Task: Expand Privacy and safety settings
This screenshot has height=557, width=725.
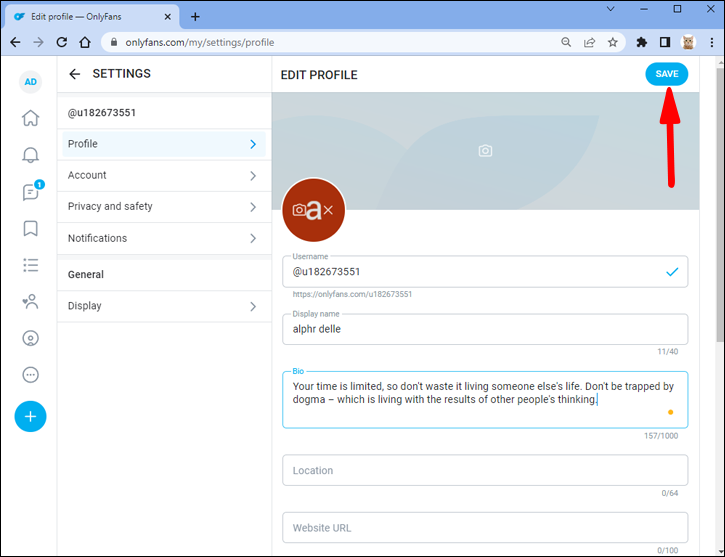Action: 164,207
